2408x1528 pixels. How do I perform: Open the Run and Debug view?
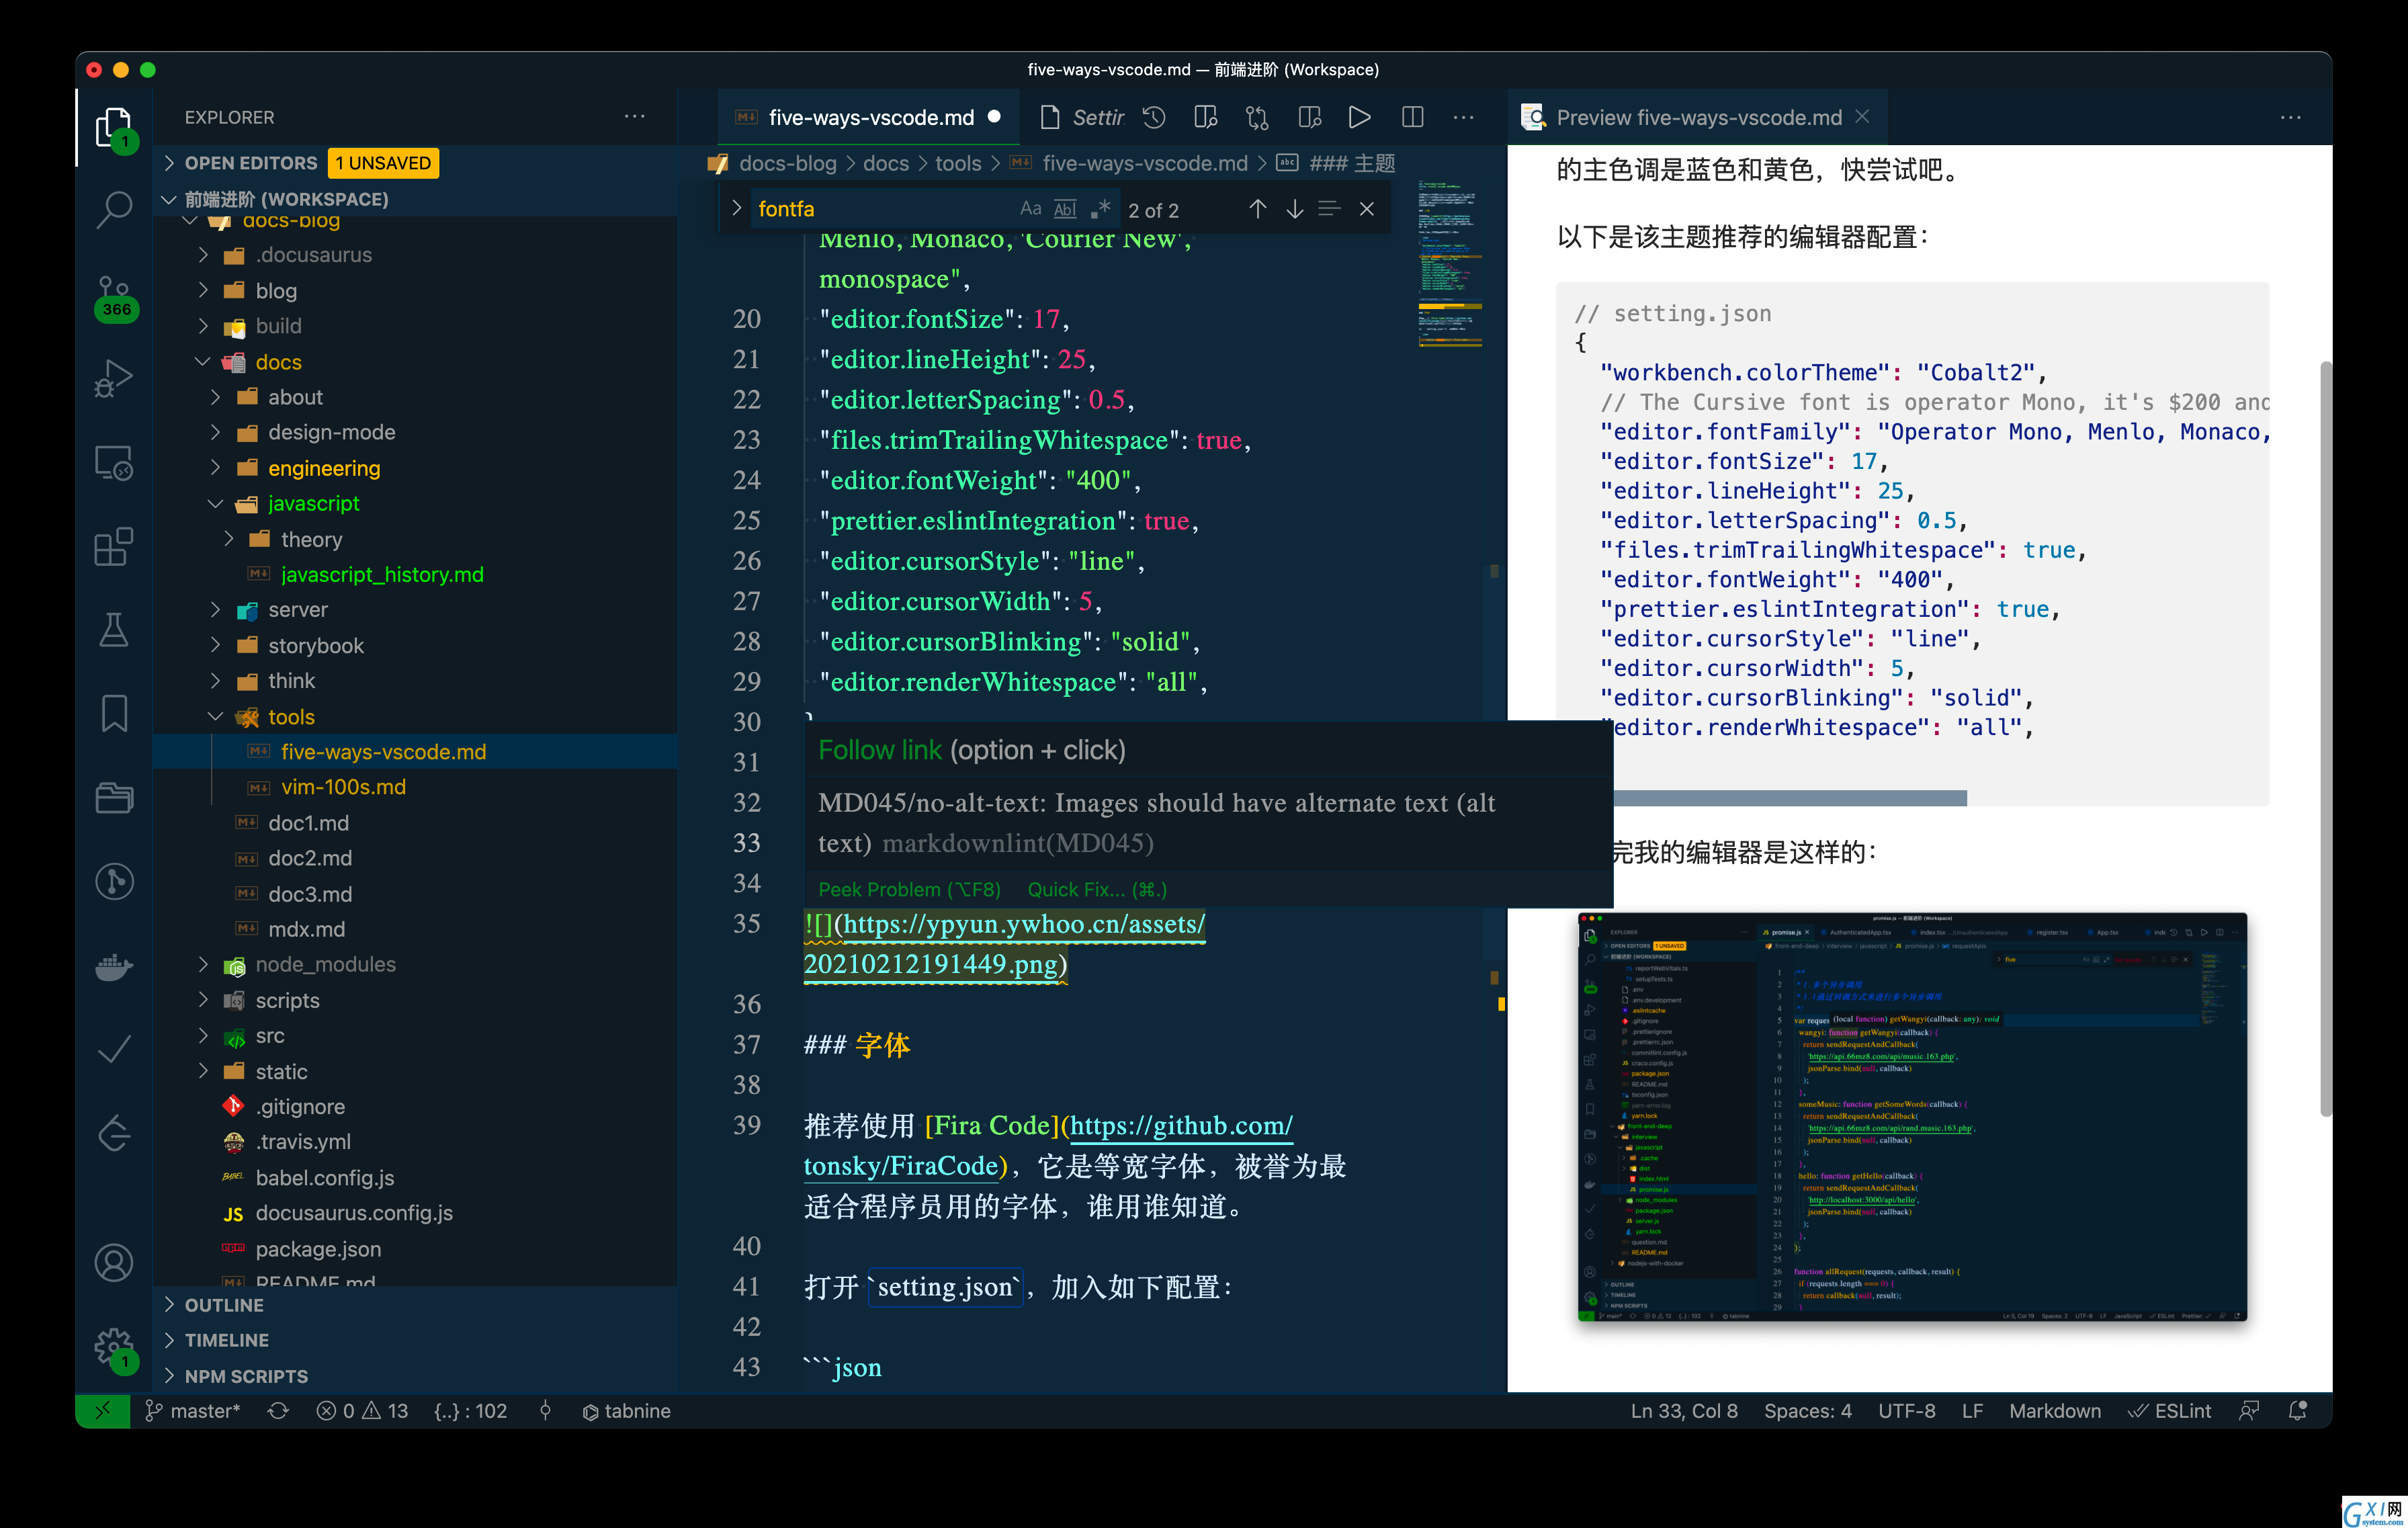tap(113, 380)
